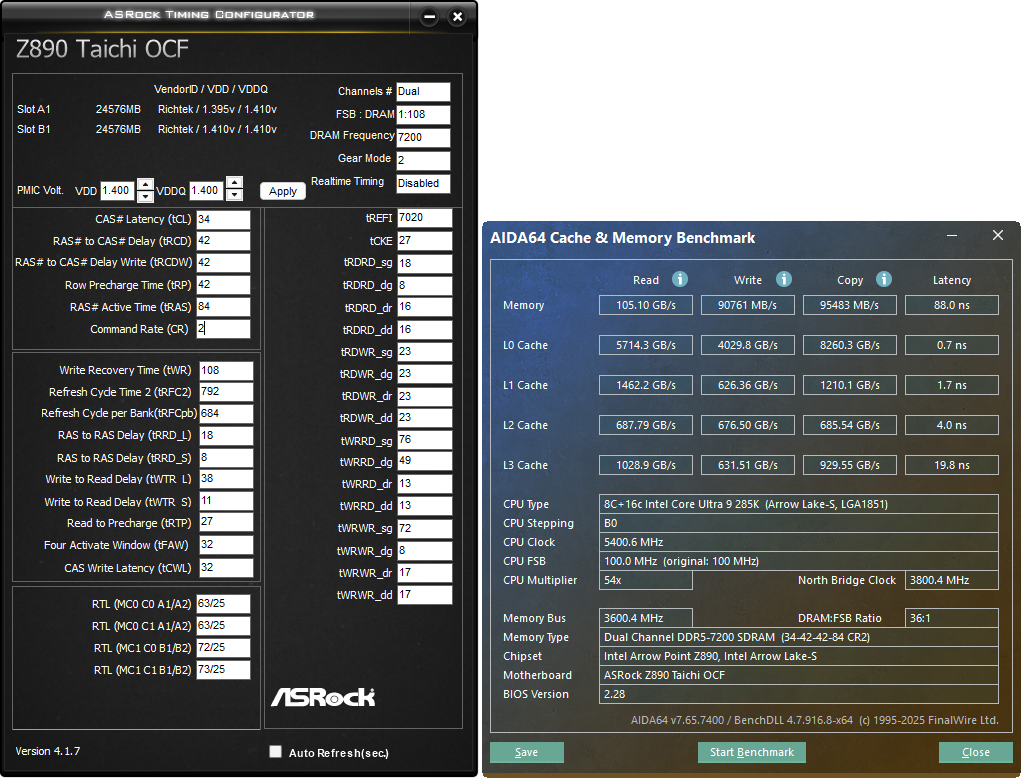Select the FSB : DRAM ratio field
Image resolution: width=1022 pixels, height=779 pixels.
423,115
